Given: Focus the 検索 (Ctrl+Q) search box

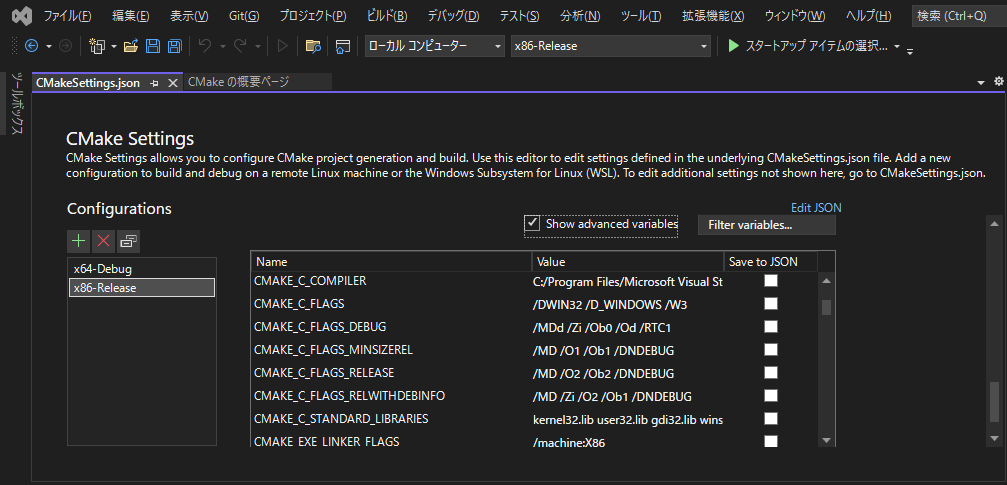Looking at the screenshot, I should click(x=958, y=16).
